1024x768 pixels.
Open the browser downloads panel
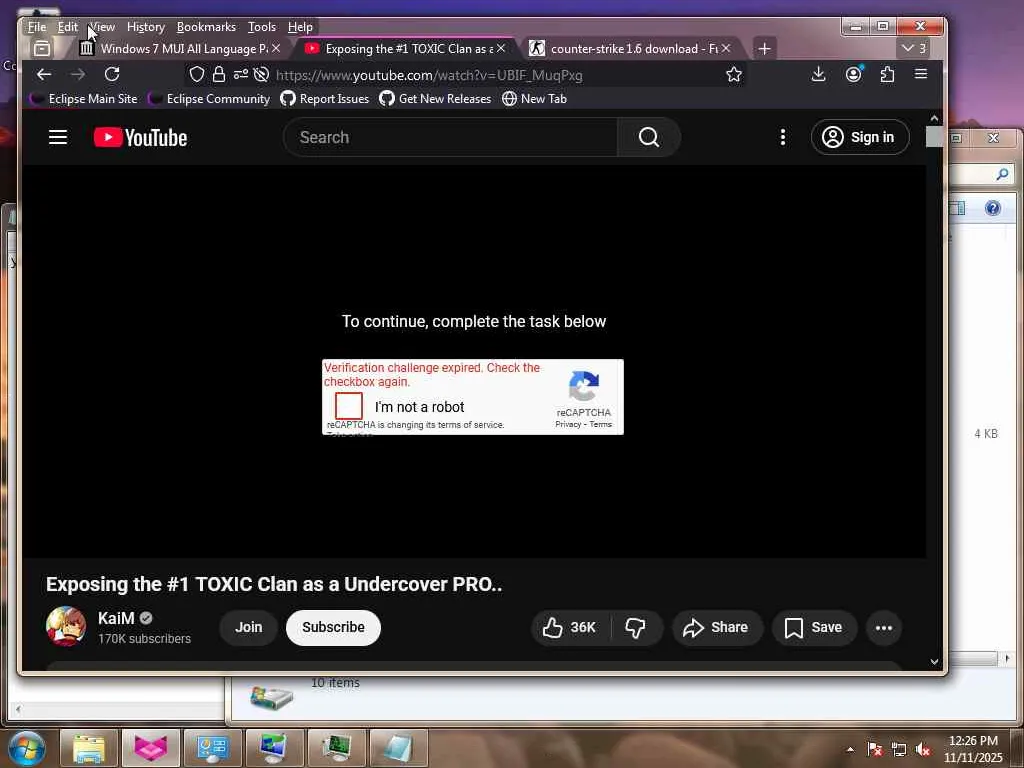[818, 74]
